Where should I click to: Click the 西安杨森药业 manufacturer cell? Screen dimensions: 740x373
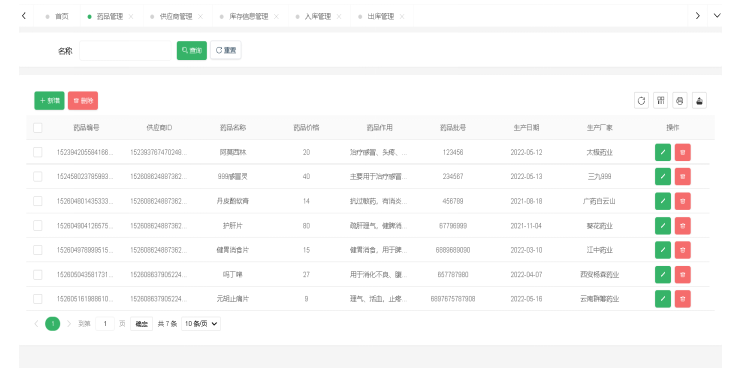coord(599,274)
